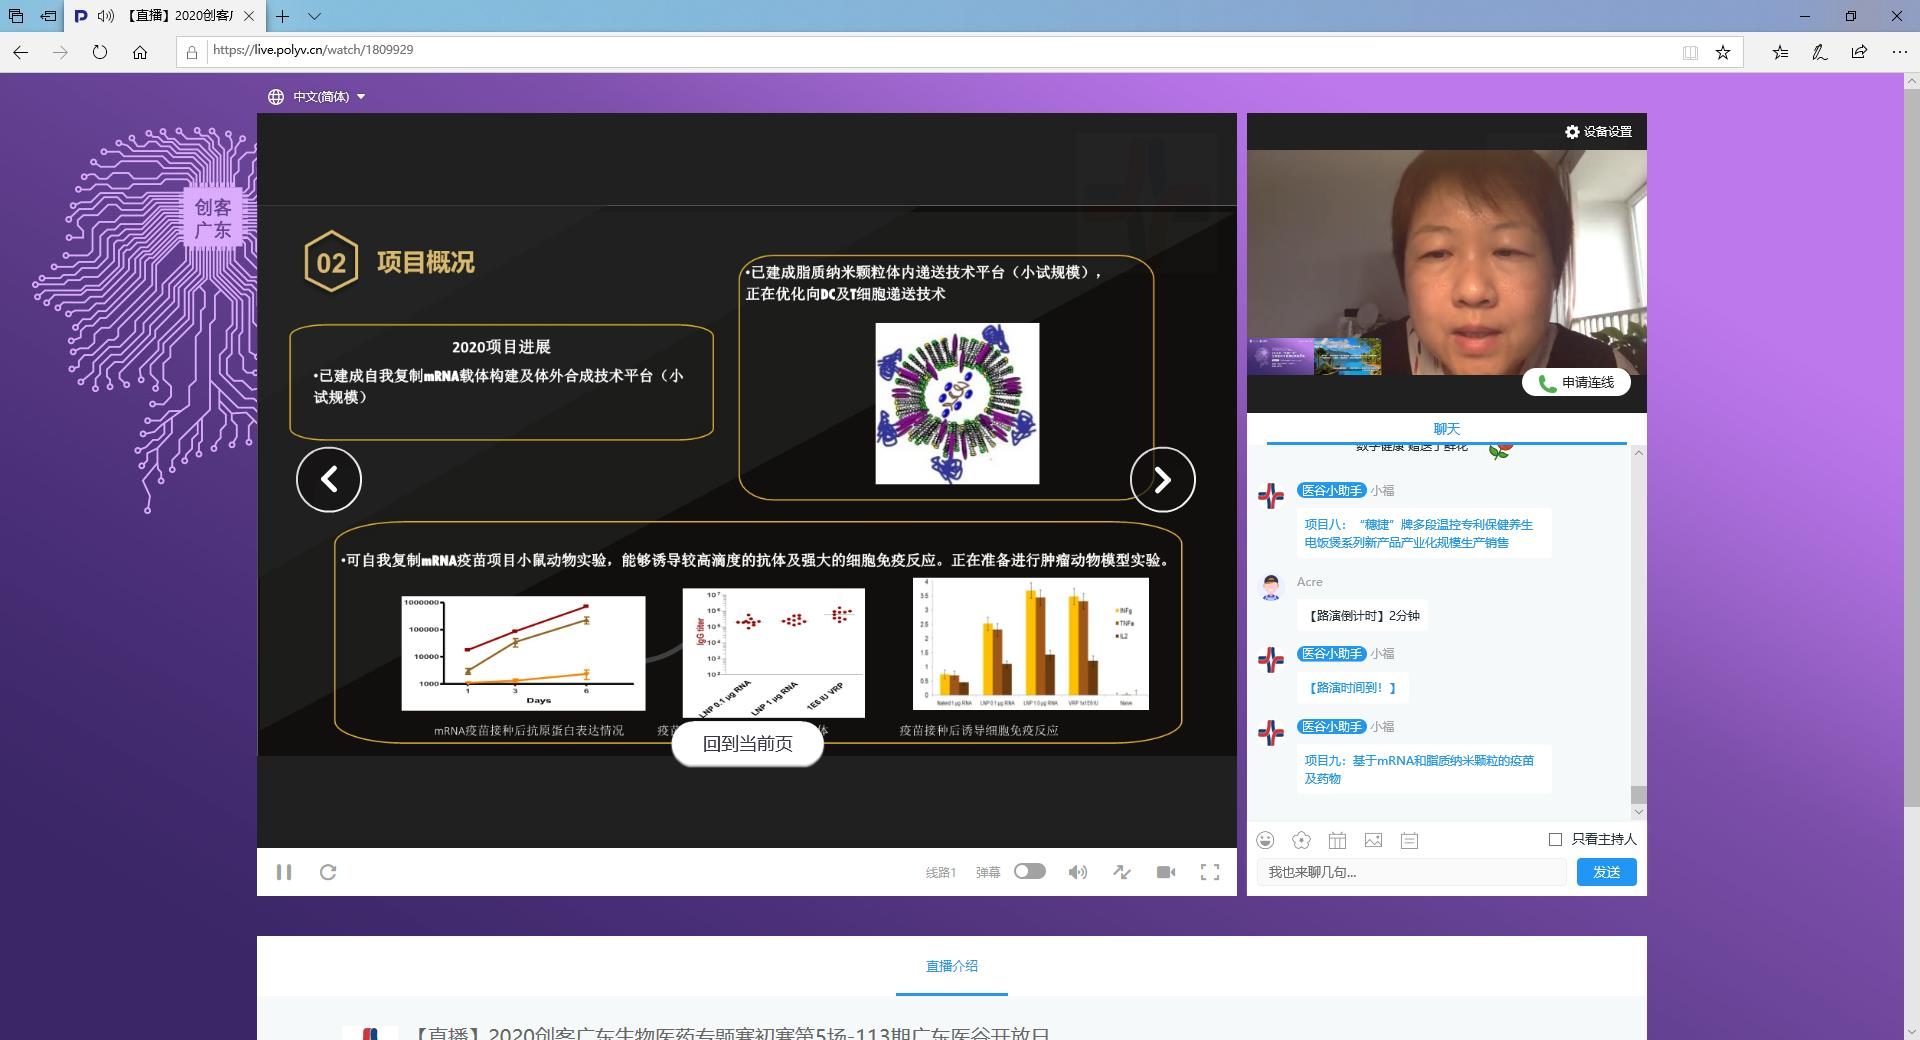Viewport: 1920px width, 1040px height.
Task: Click the flower gift icon in chat toolbar
Action: [1301, 840]
